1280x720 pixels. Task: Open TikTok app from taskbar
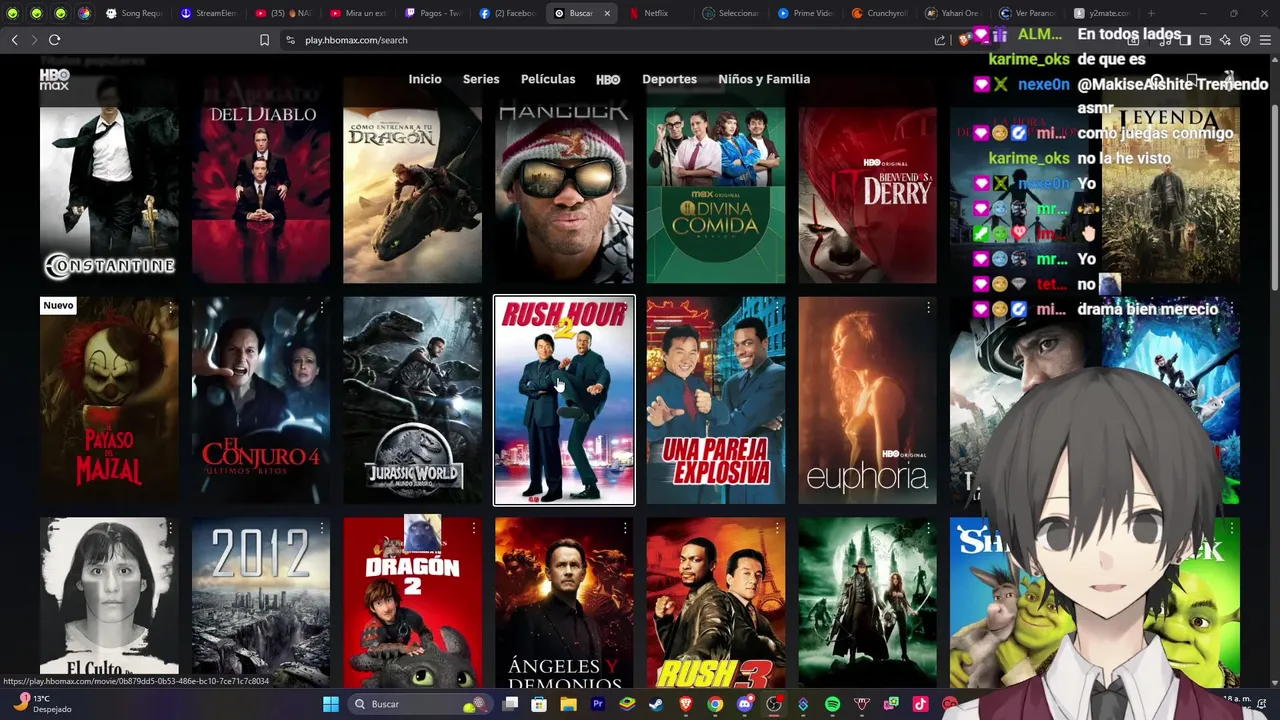(920, 704)
